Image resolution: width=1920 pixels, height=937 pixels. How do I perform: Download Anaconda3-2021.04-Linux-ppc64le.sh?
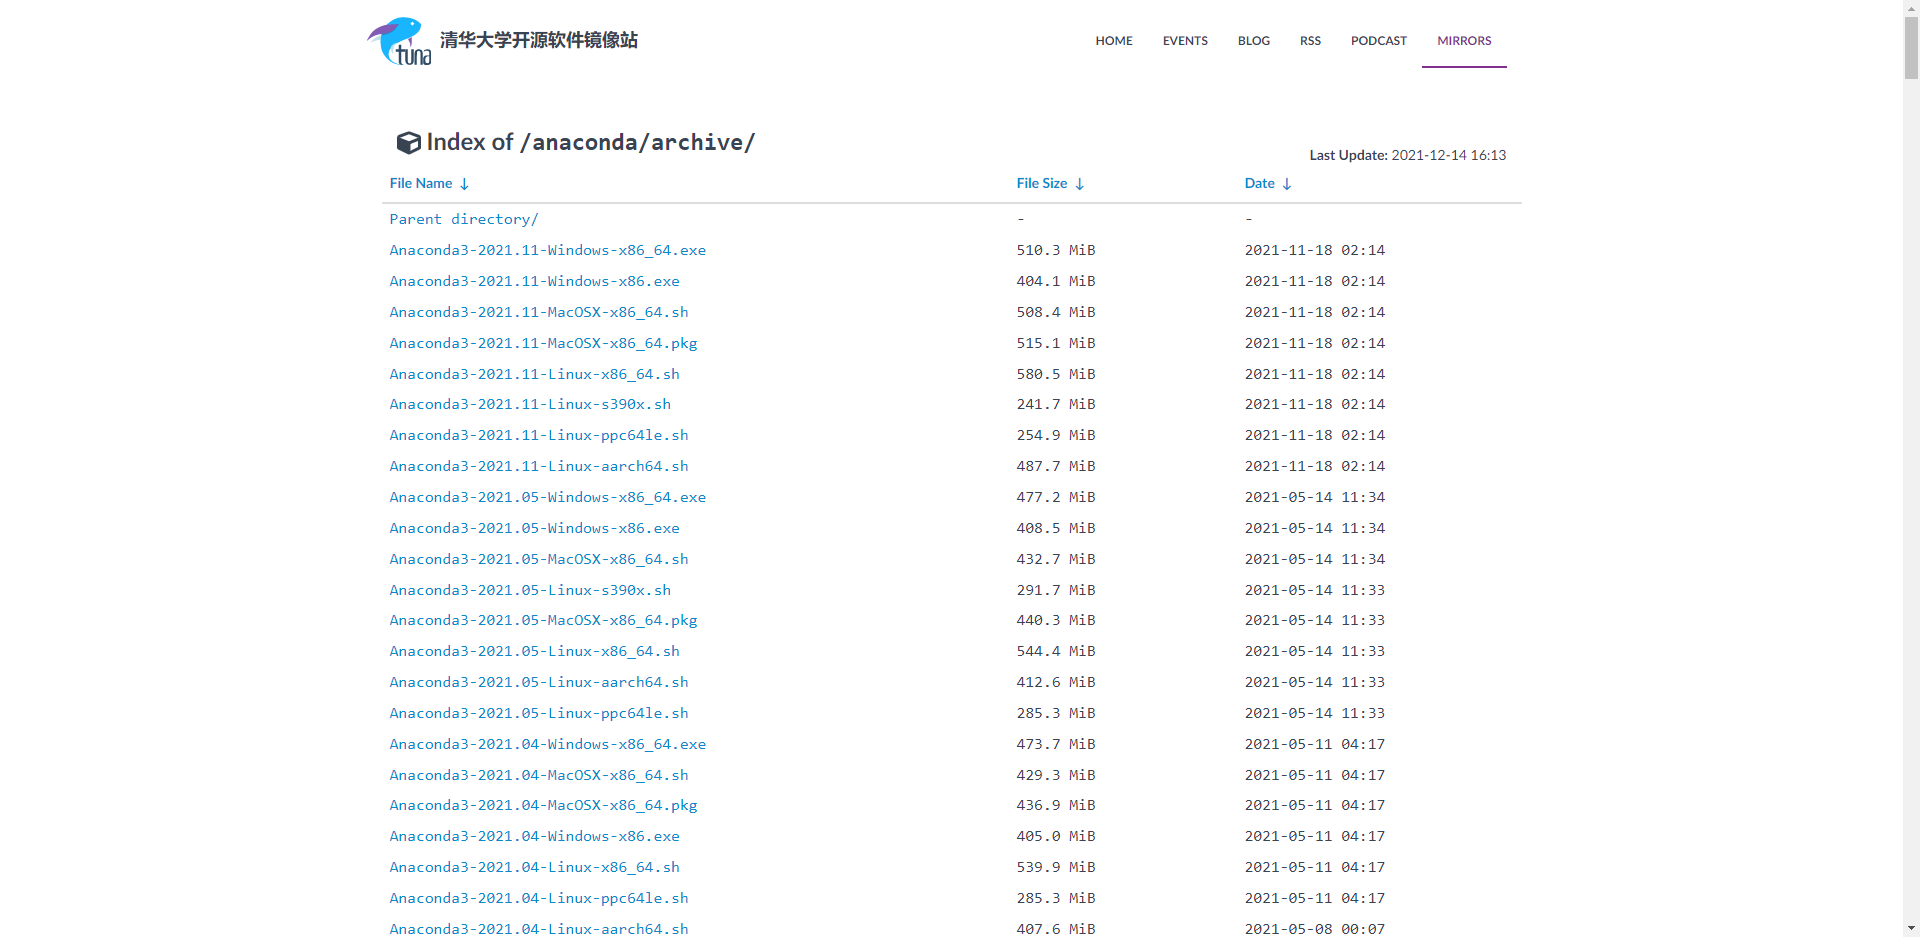click(539, 898)
